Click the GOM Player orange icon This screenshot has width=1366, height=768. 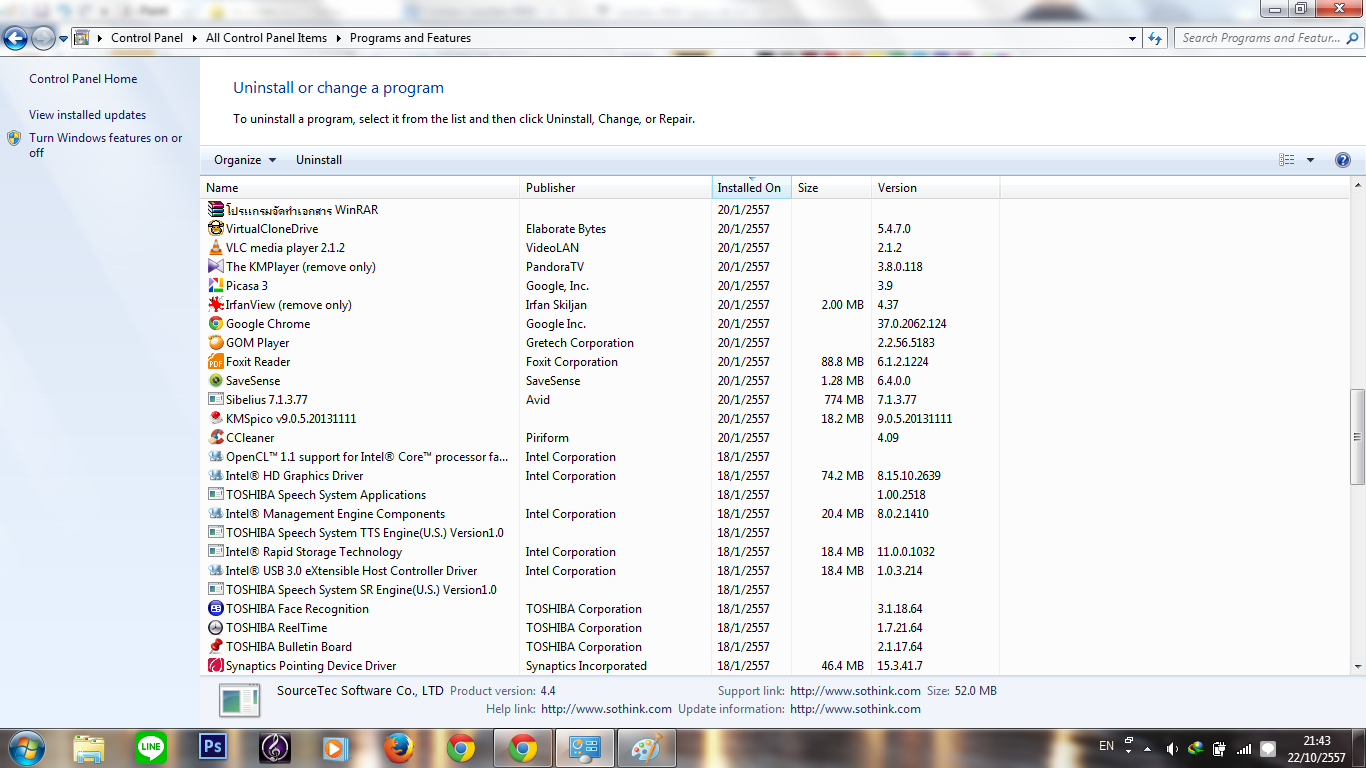215,343
